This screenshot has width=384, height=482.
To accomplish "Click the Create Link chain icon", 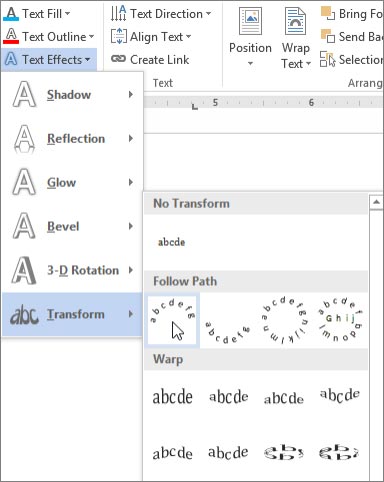I will point(118,59).
